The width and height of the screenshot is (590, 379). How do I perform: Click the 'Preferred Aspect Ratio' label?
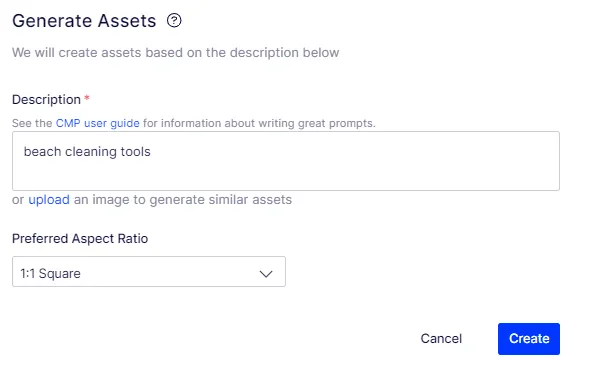(x=80, y=239)
